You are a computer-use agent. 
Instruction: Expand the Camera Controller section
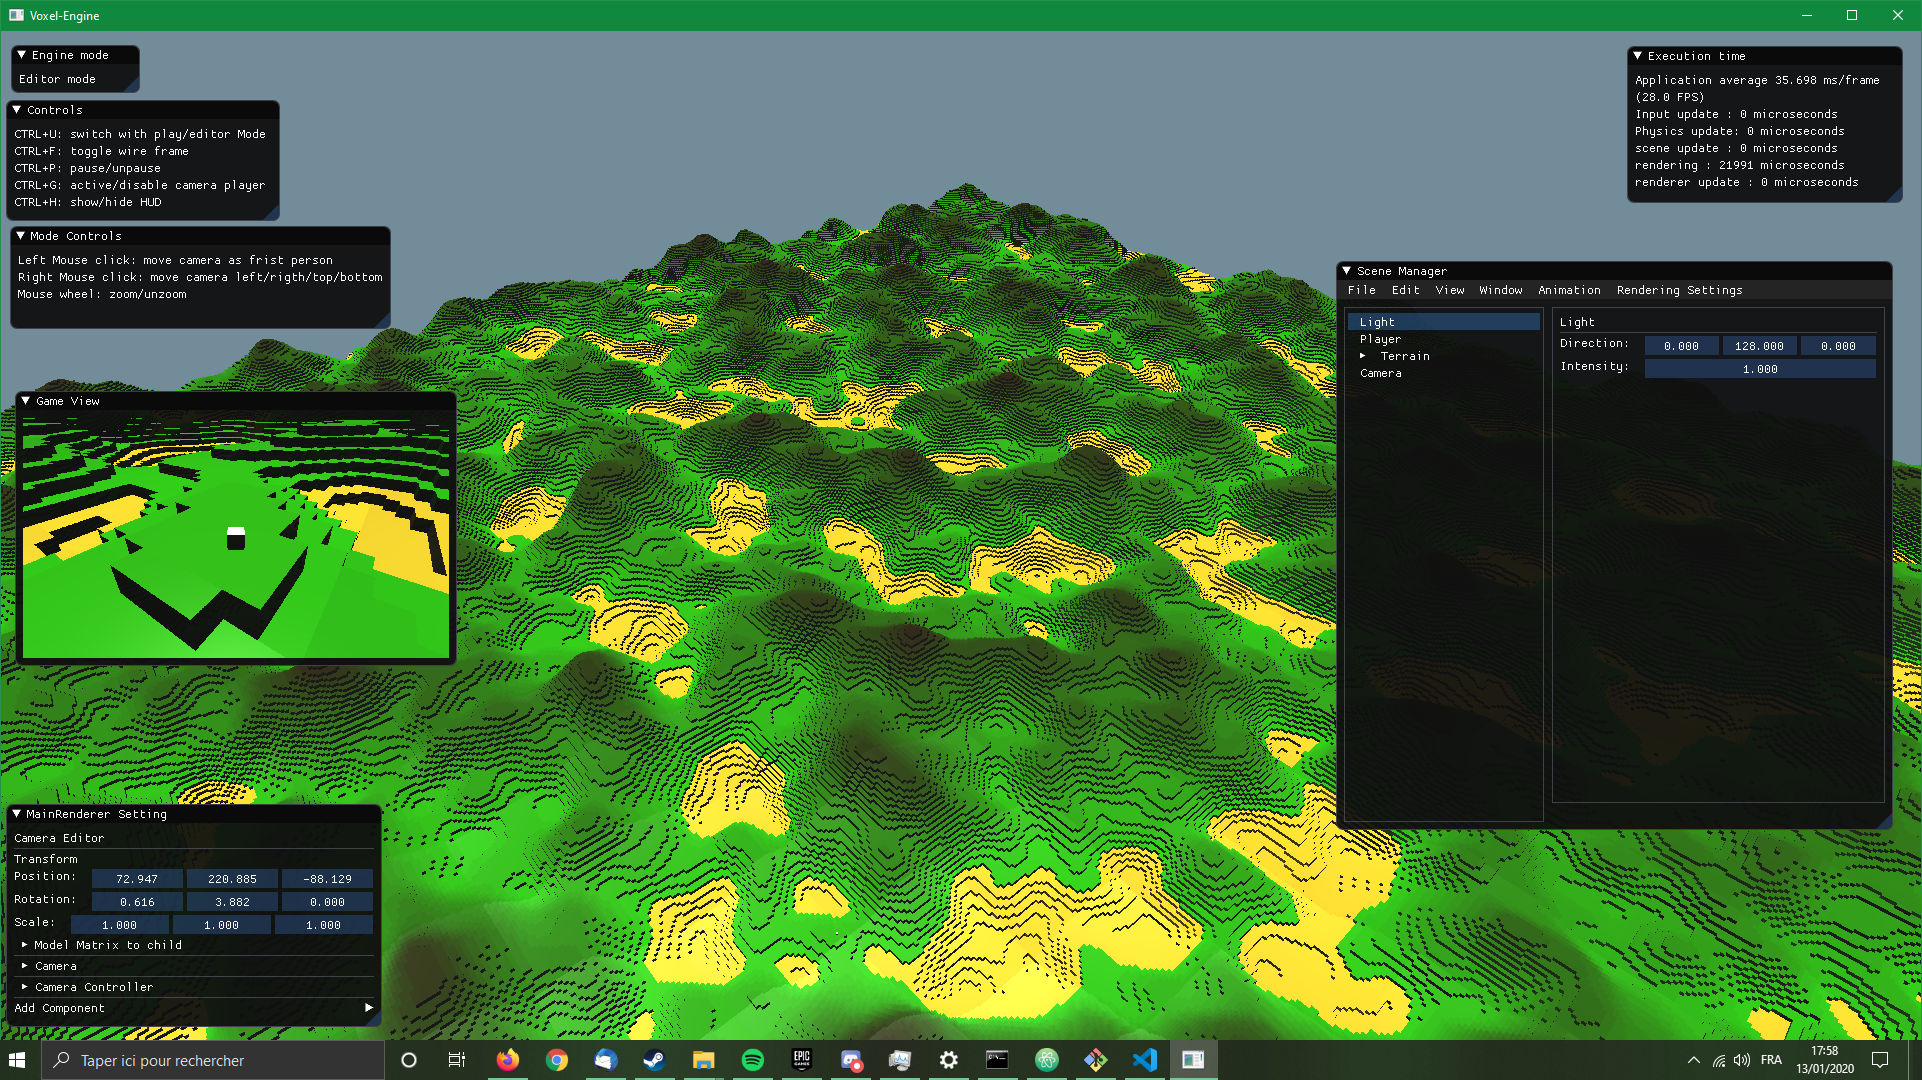click(24, 987)
